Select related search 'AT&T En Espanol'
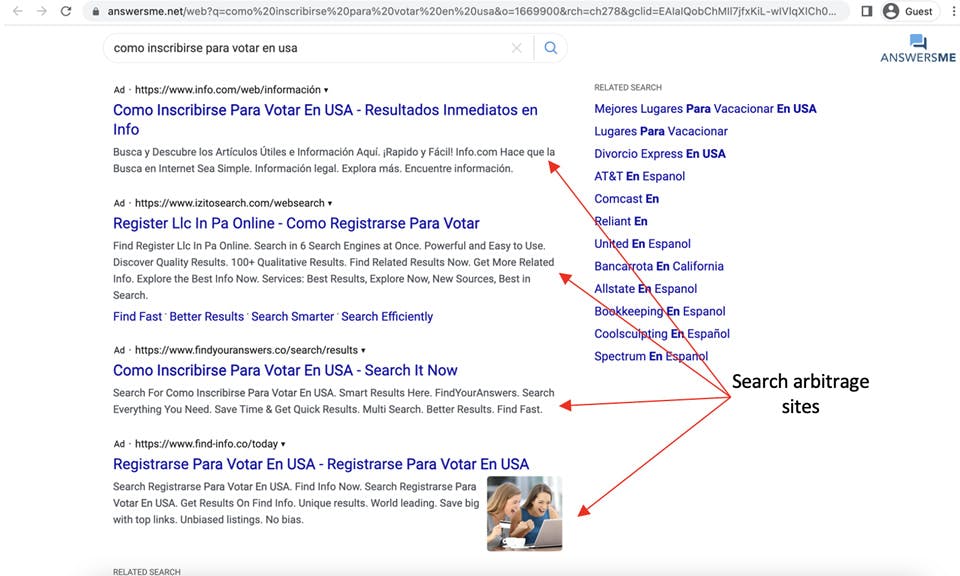Viewport: 960px width, 576px height. click(x=639, y=176)
